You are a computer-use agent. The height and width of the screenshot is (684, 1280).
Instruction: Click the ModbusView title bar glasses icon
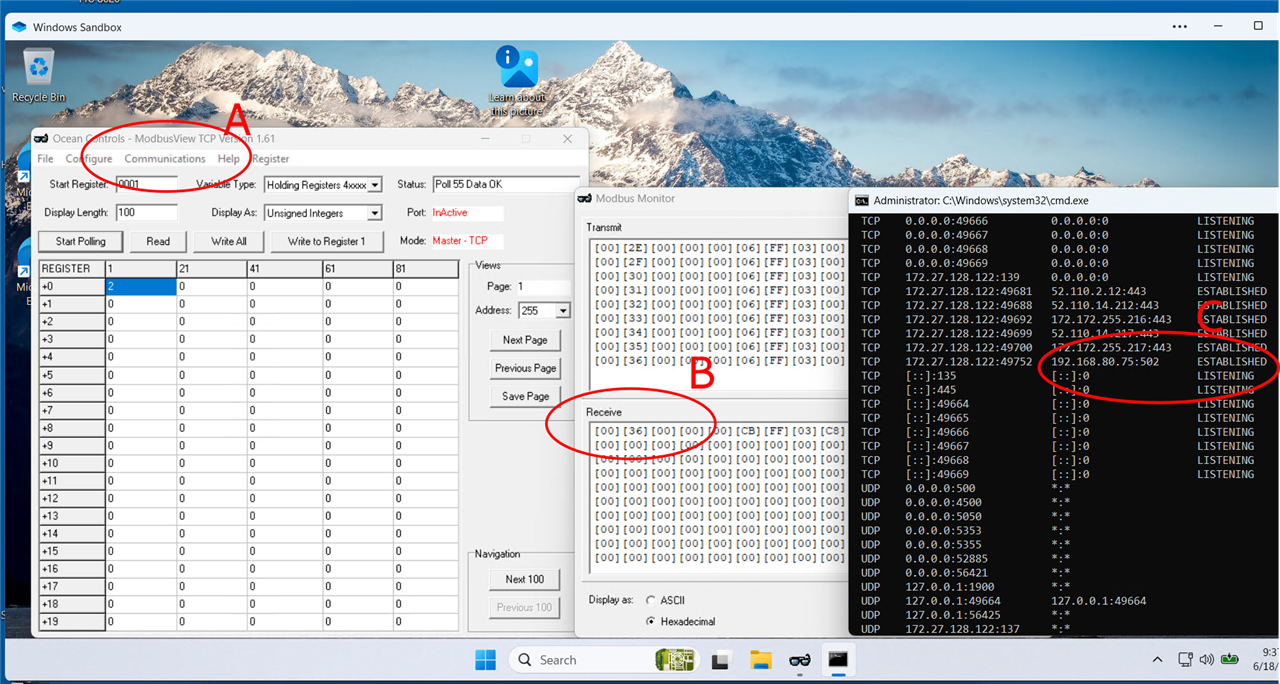click(42, 139)
